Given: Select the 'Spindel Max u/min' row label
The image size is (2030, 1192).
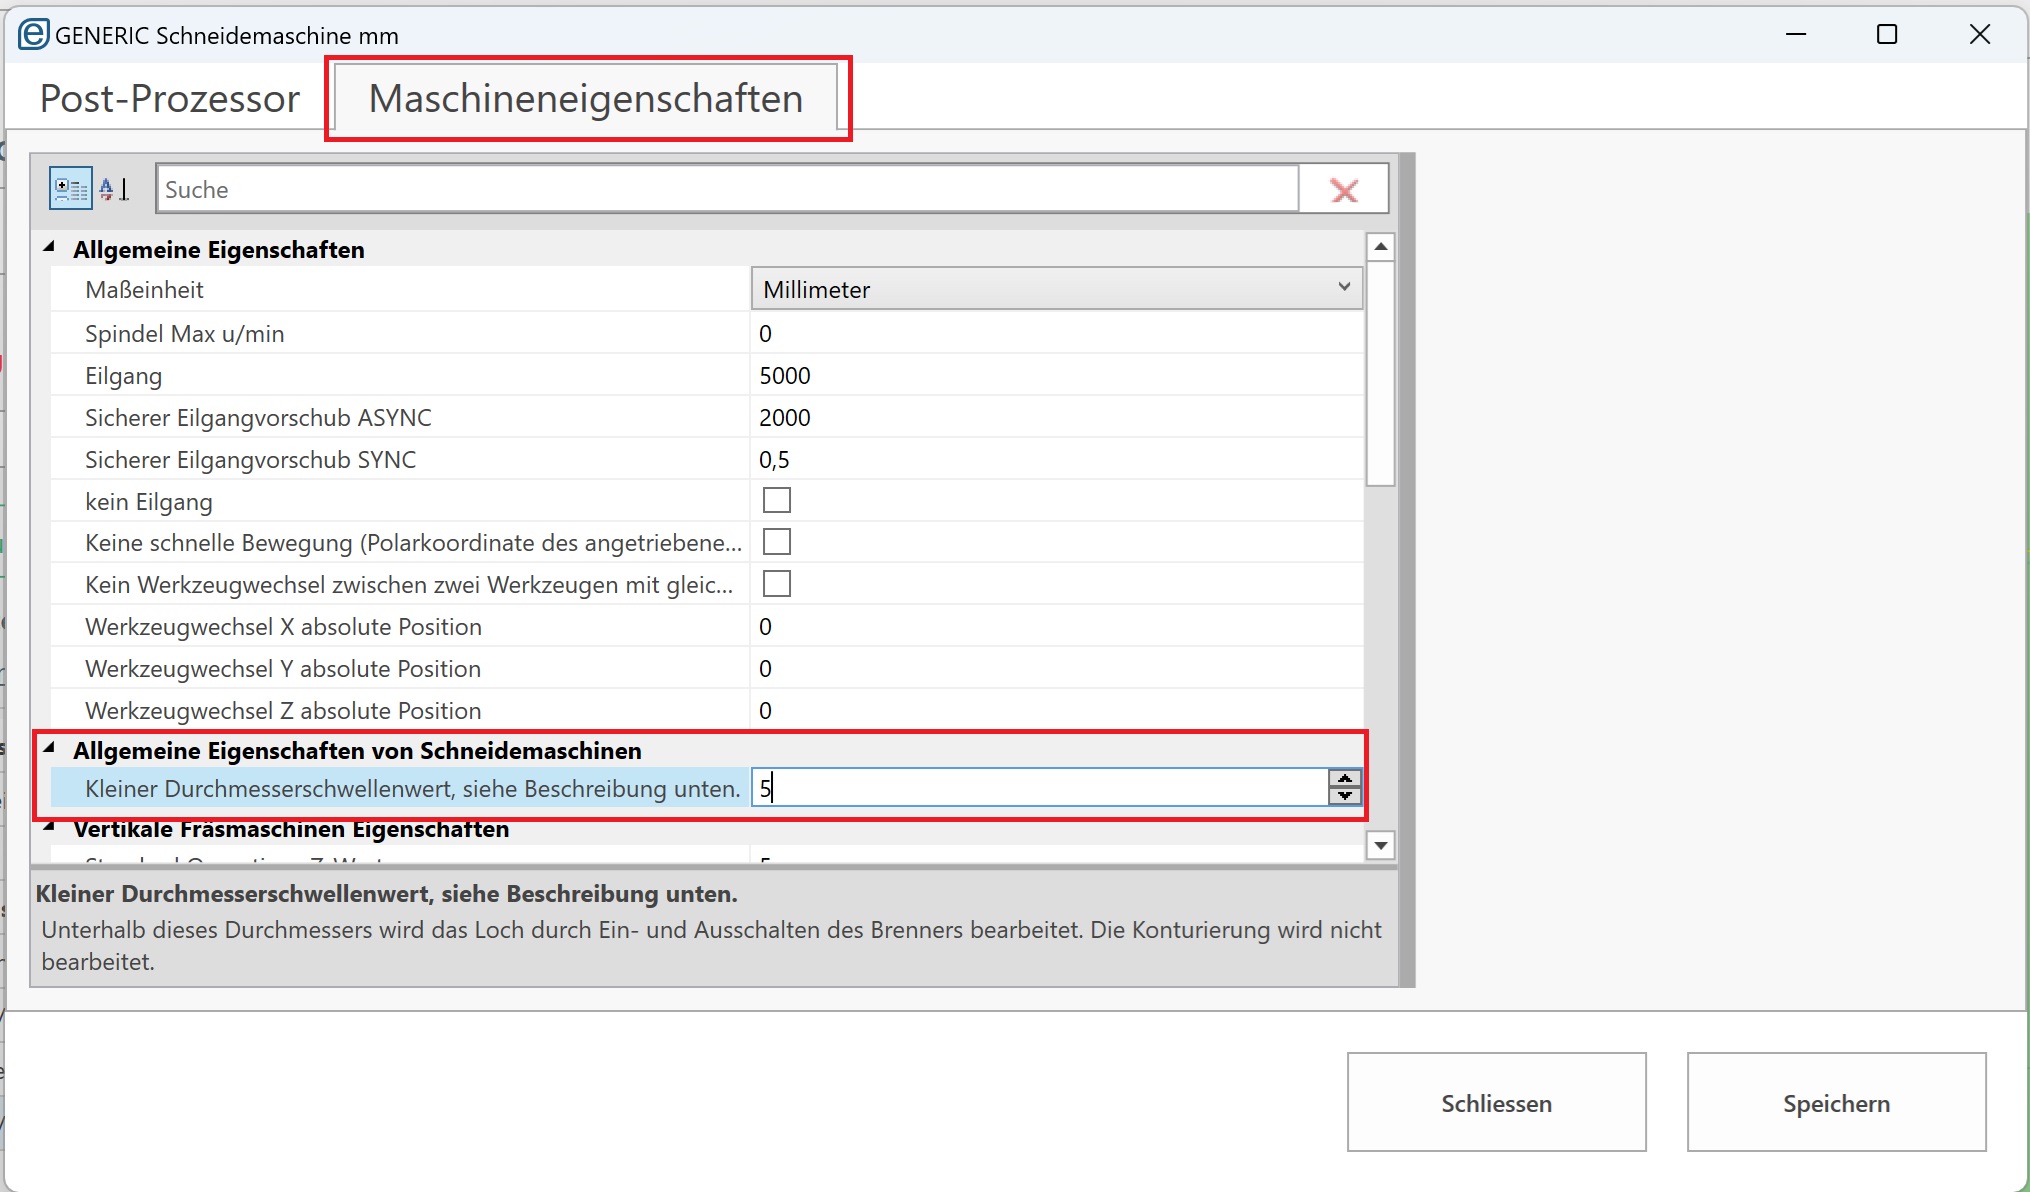Looking at the screenshot, I should click(x=184, y=333).
